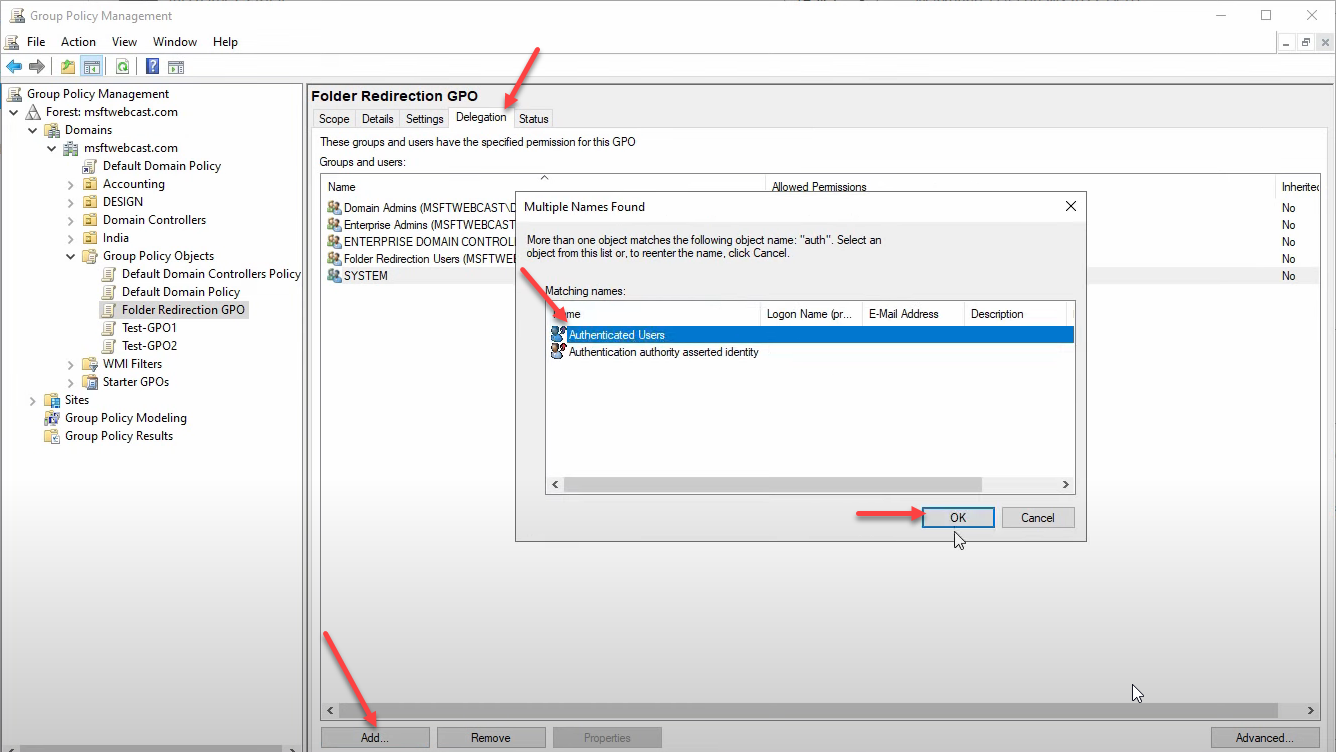Open the Action menu
The image size is (1336, 752).
pos(78,42)
